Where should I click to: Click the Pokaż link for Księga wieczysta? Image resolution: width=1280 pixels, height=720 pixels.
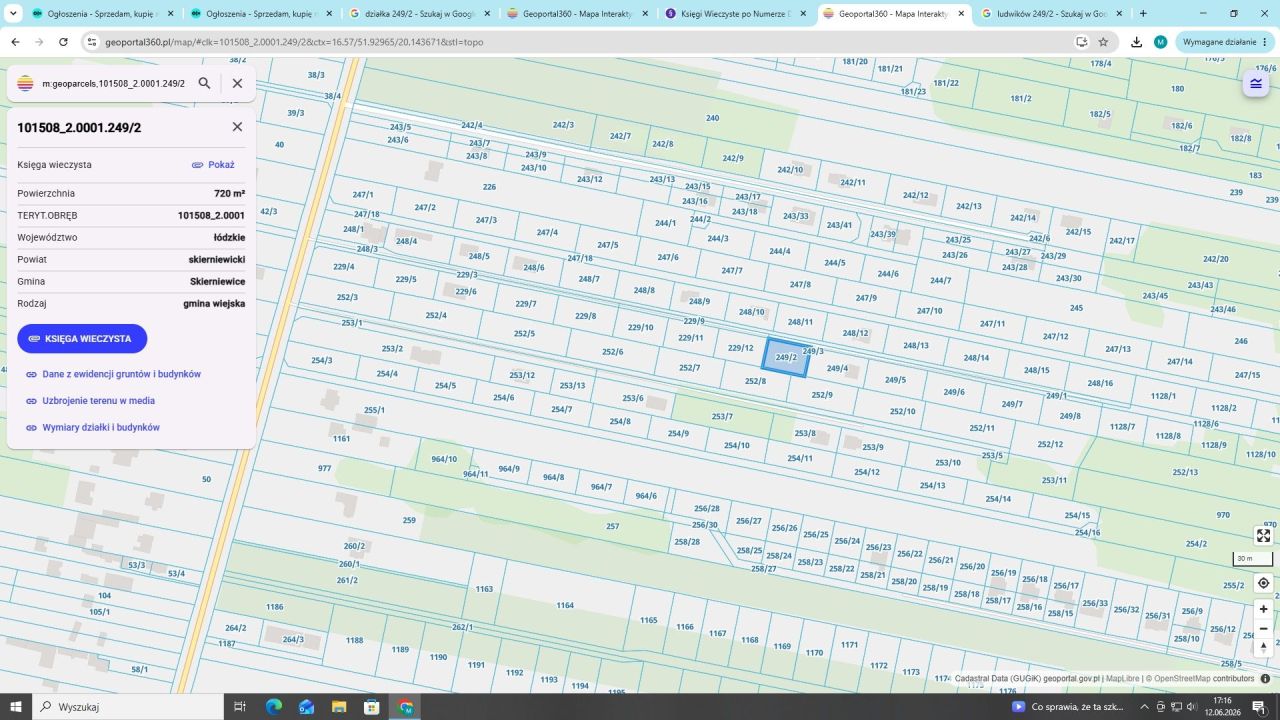click(x=213, y=165)
